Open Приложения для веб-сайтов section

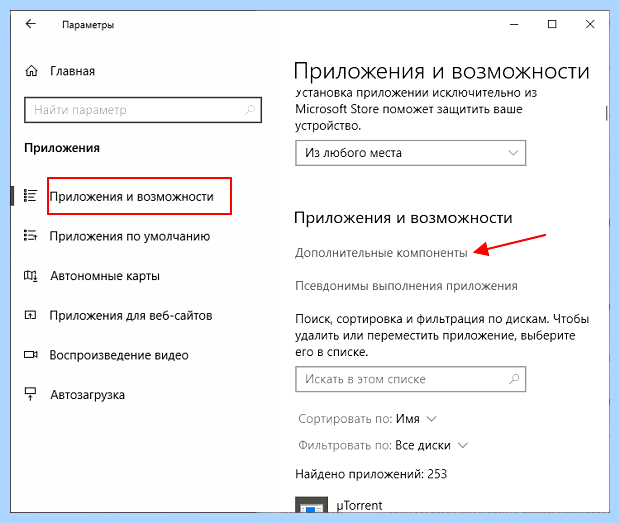click(x=131, y=315)
